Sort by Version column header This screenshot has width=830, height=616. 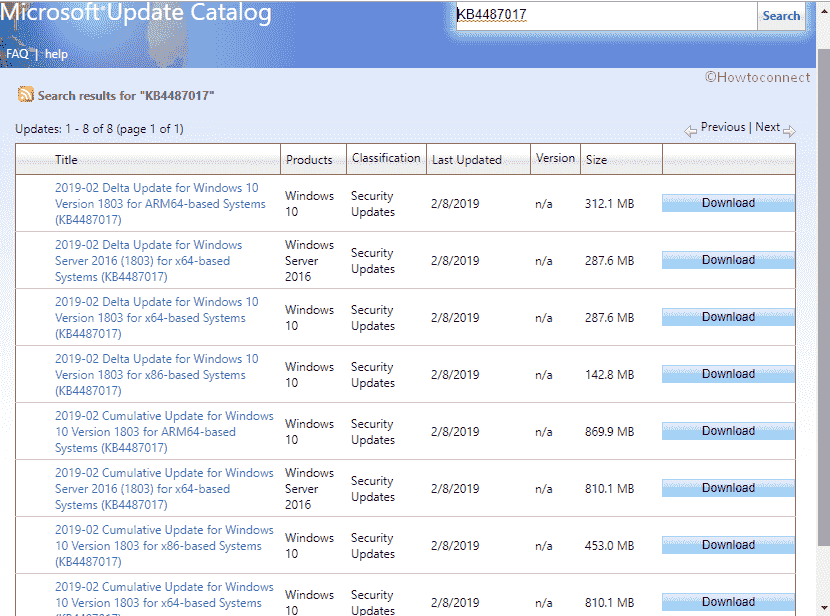click(555, 158)
